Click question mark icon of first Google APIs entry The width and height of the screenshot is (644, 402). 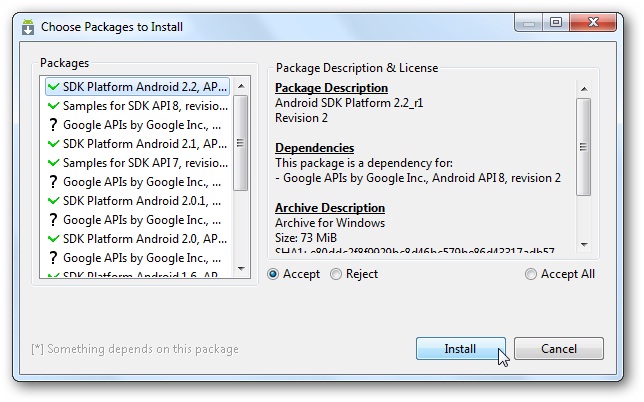point(53,125)
